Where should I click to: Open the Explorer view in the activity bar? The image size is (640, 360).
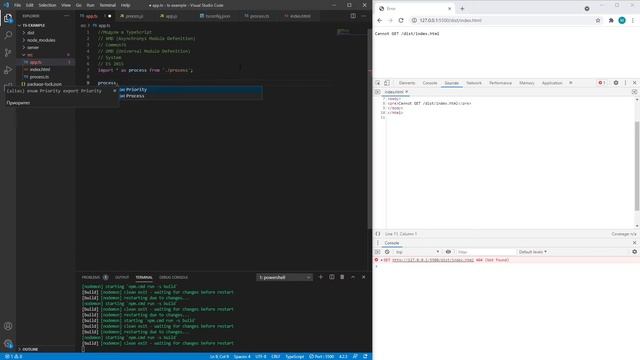coord(8,18)
